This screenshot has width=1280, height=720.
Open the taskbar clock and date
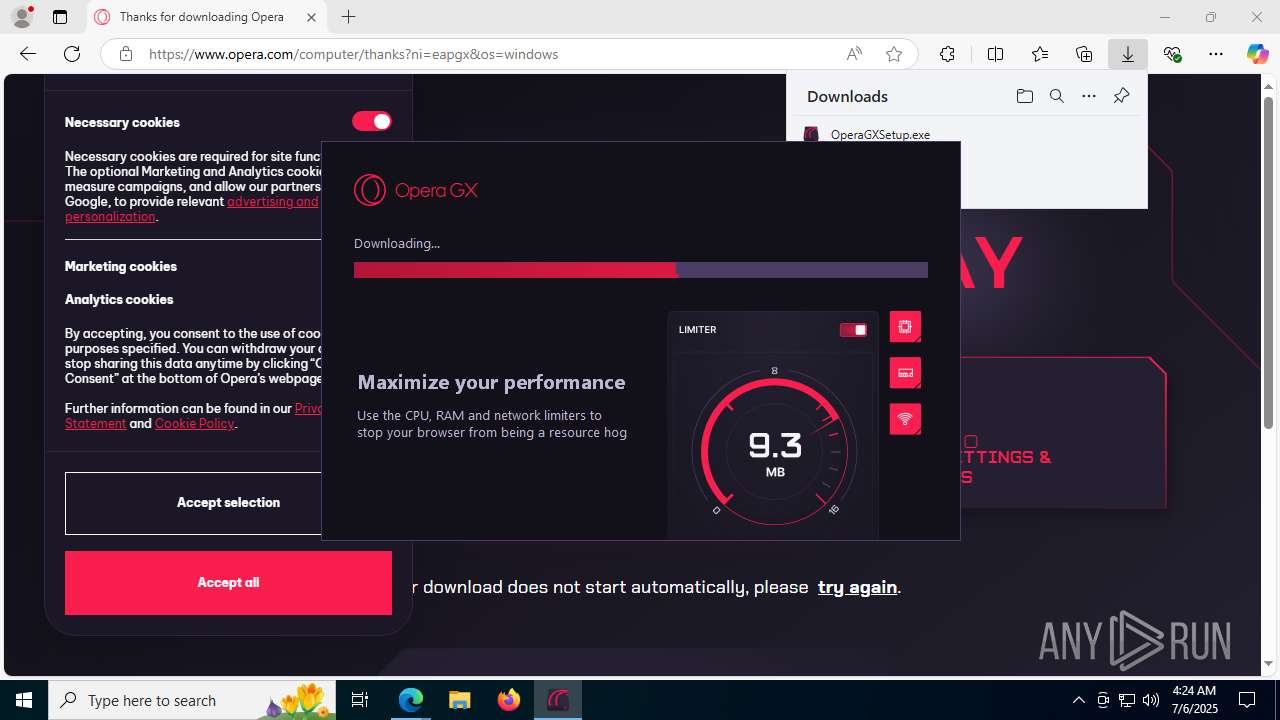pyautogui.click(x=1194, y=700)
